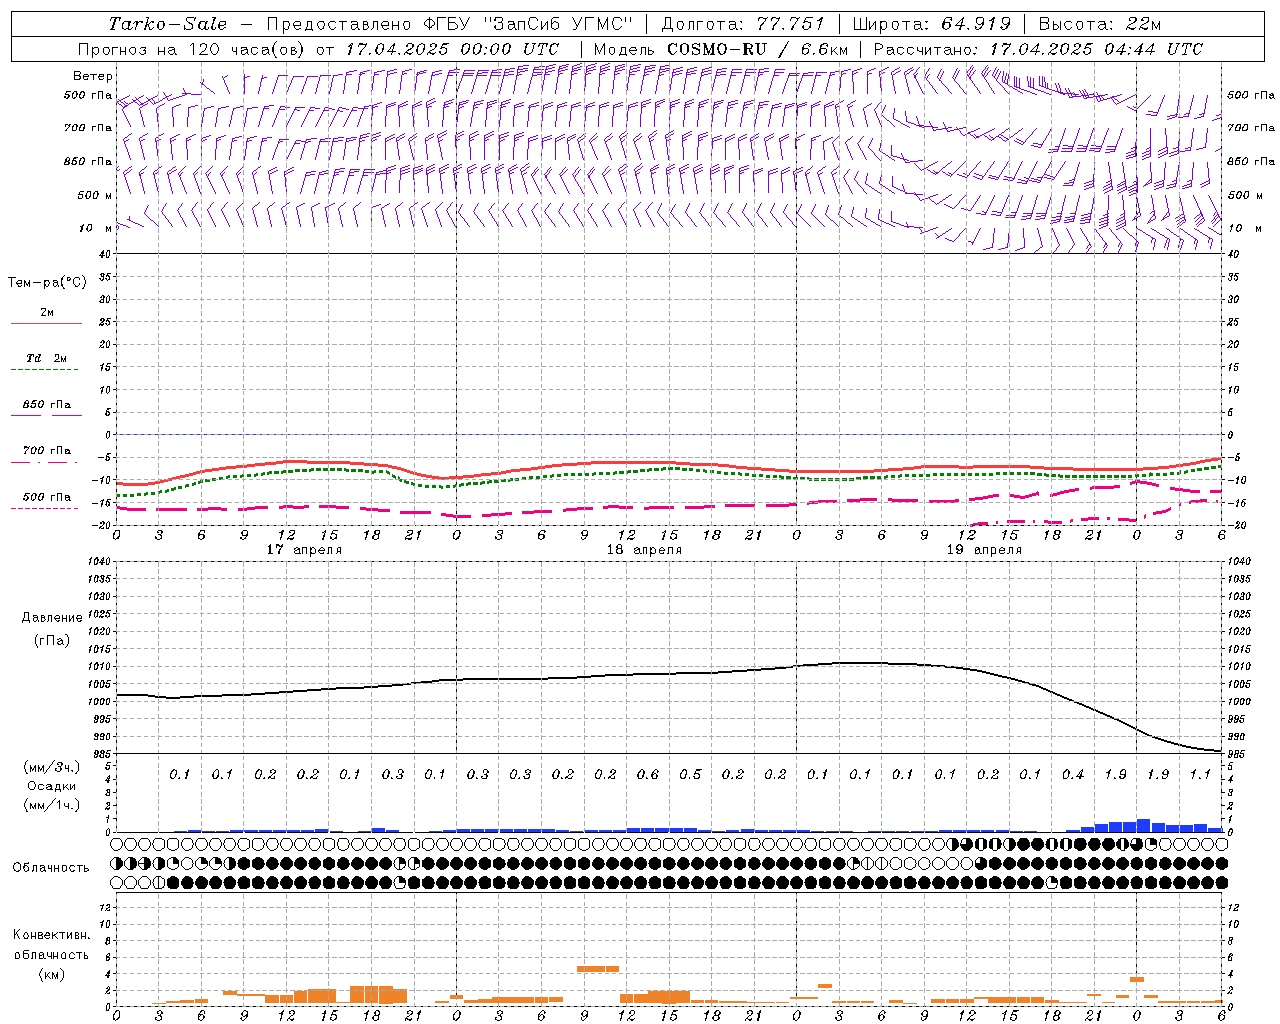Click the 700 гПа legend entry

click(46, 451)
